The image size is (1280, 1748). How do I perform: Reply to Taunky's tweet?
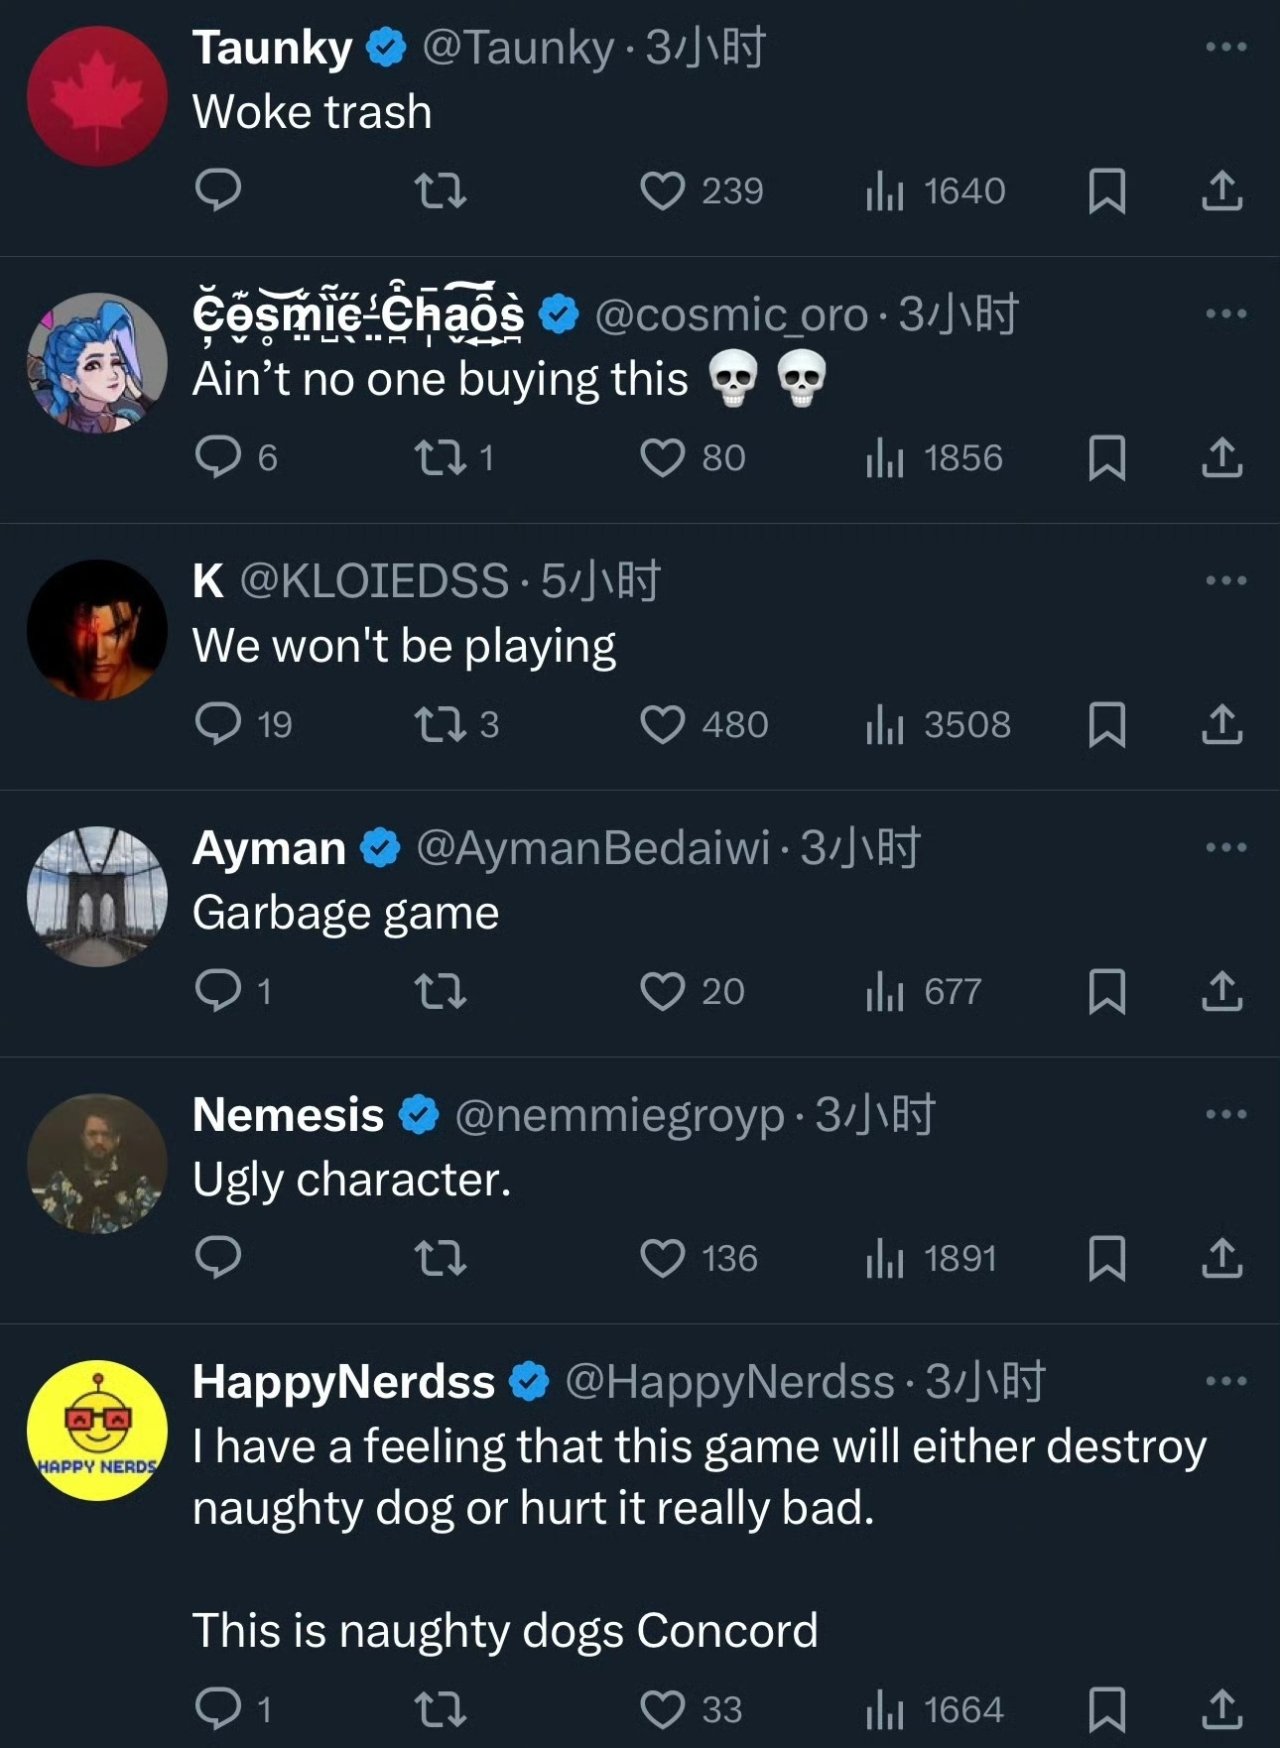(x=218, y=190)
